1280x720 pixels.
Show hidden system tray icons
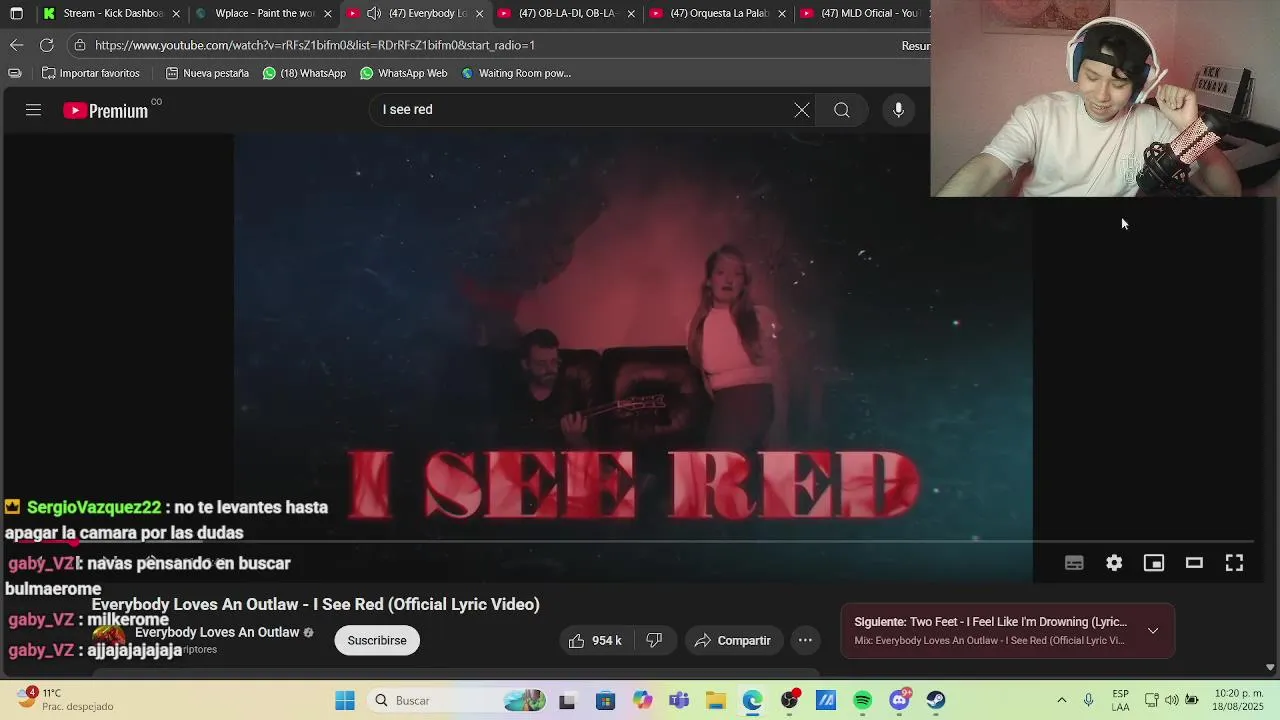[x=1061, y=700]
